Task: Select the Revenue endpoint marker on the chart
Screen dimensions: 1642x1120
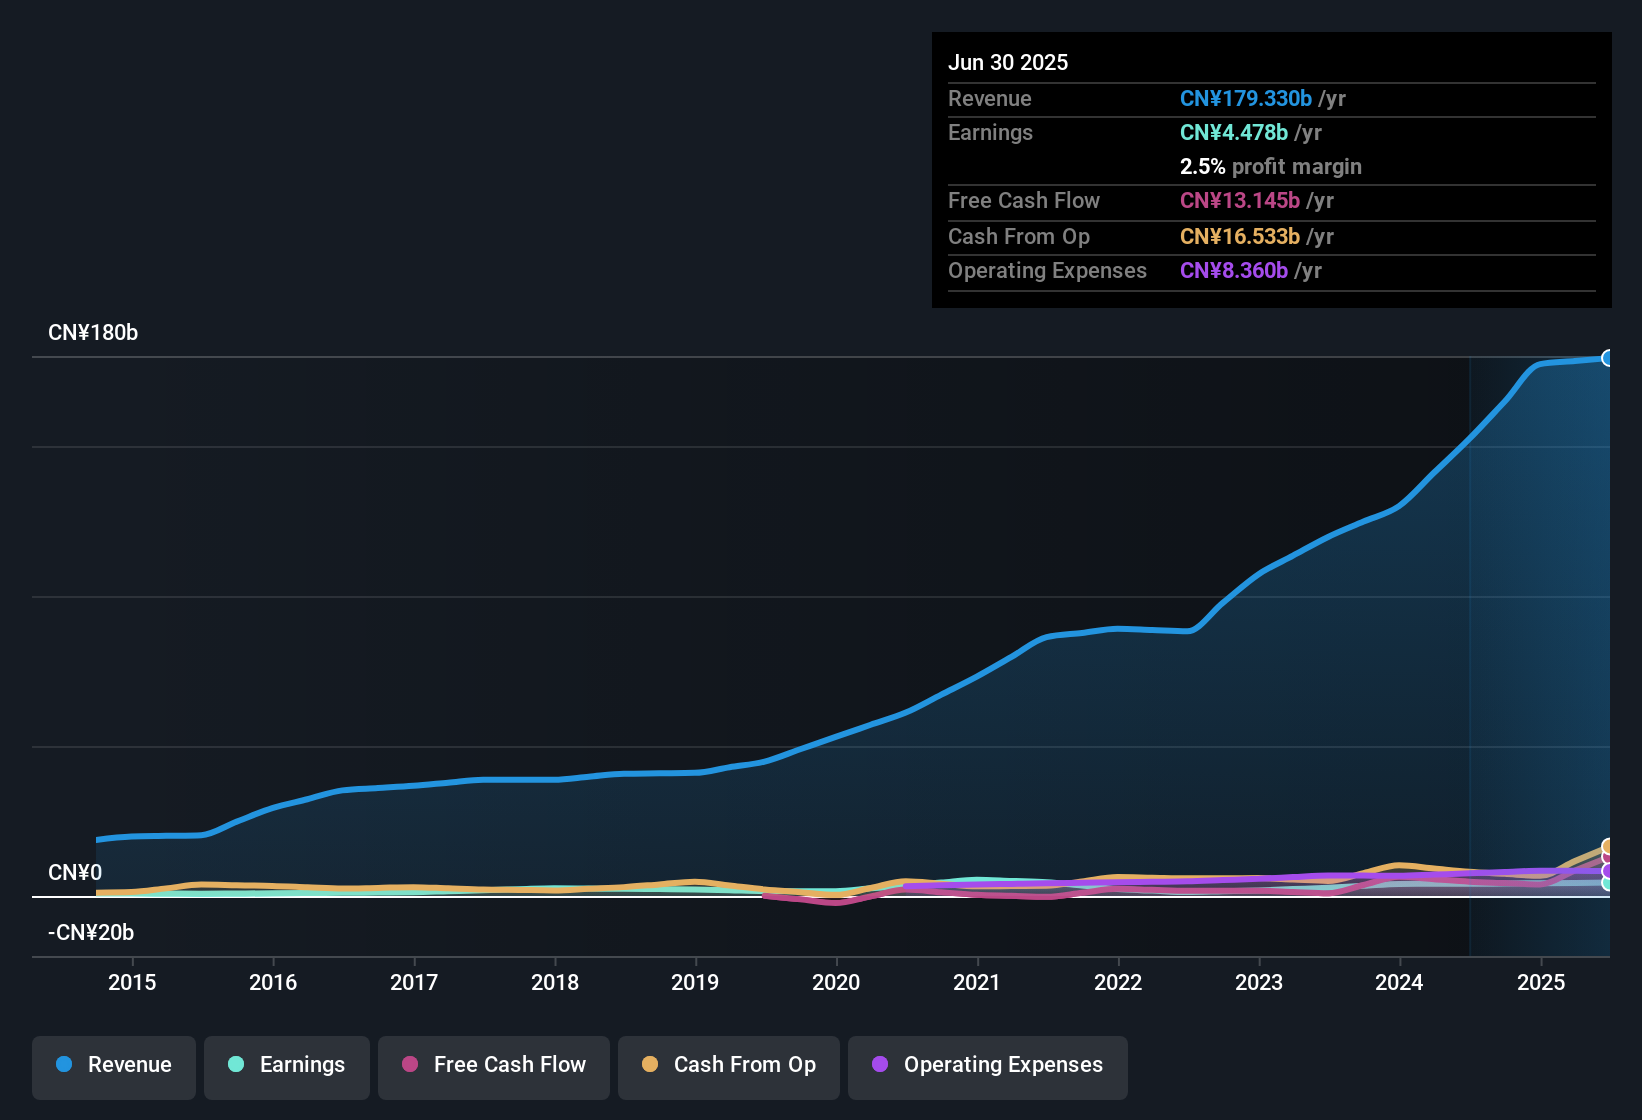Action: pos(1608,357)
